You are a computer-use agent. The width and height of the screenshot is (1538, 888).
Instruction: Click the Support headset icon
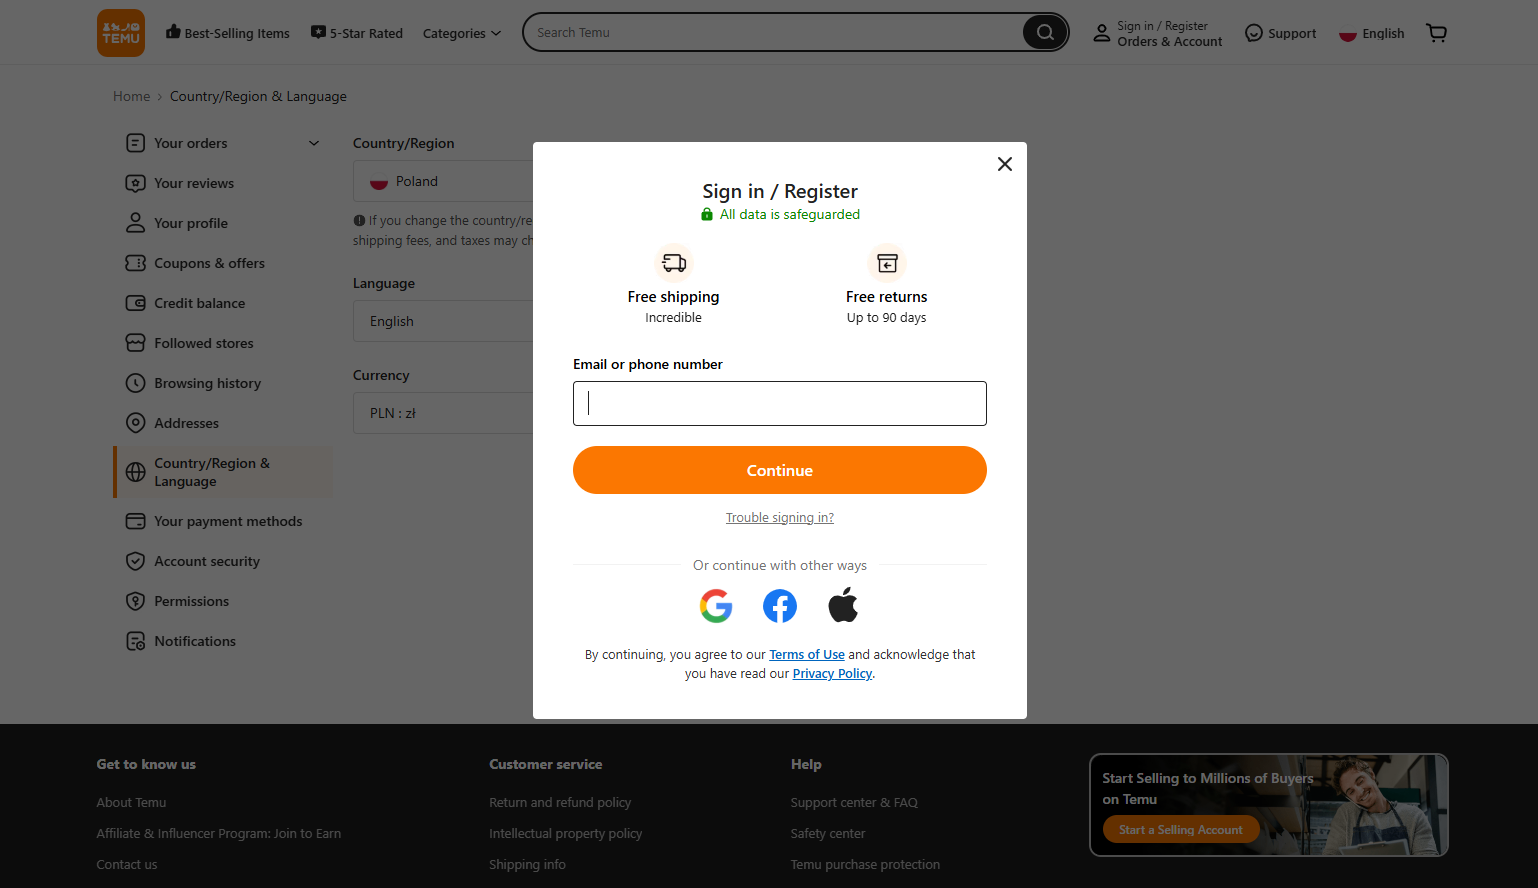pyautogui.click(x=1254, y=32)
